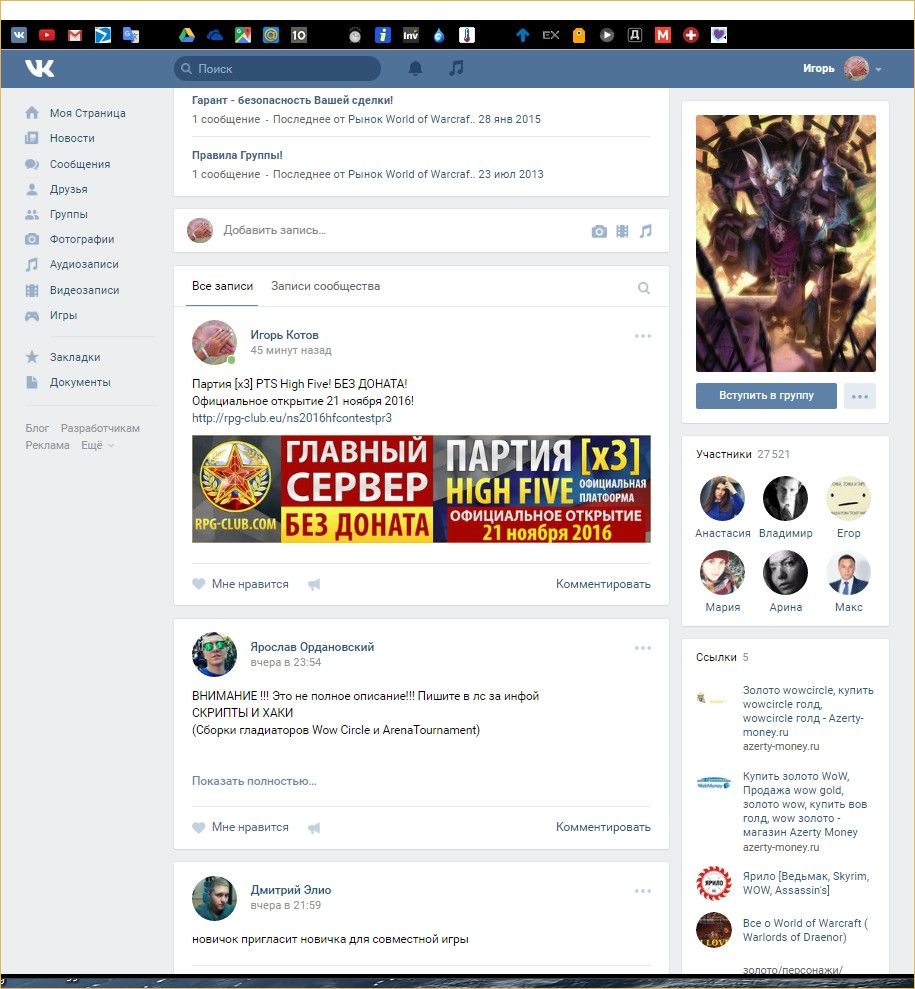Expand the Ещё footer dropdown
Screen dimensions: 915x989
(x=97, y=445)
